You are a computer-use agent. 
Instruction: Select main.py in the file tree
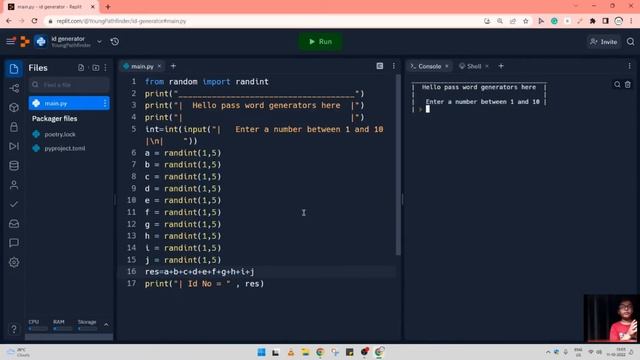tap(69, 103)
